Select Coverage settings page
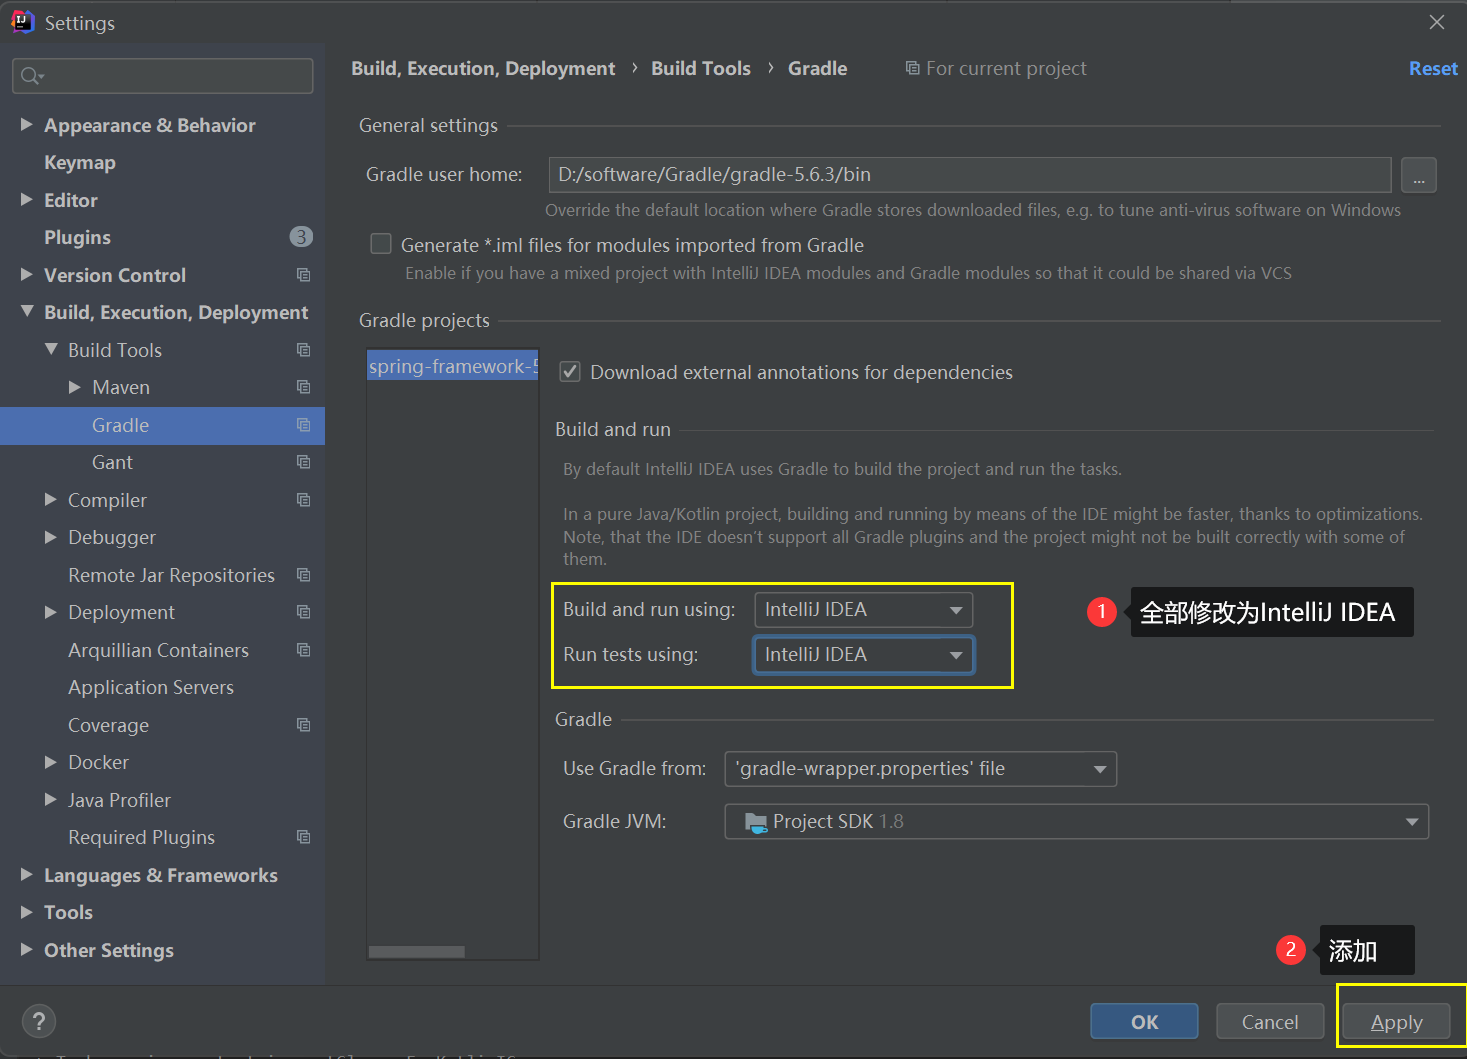 pyautogui.click(x=108, y=725)
